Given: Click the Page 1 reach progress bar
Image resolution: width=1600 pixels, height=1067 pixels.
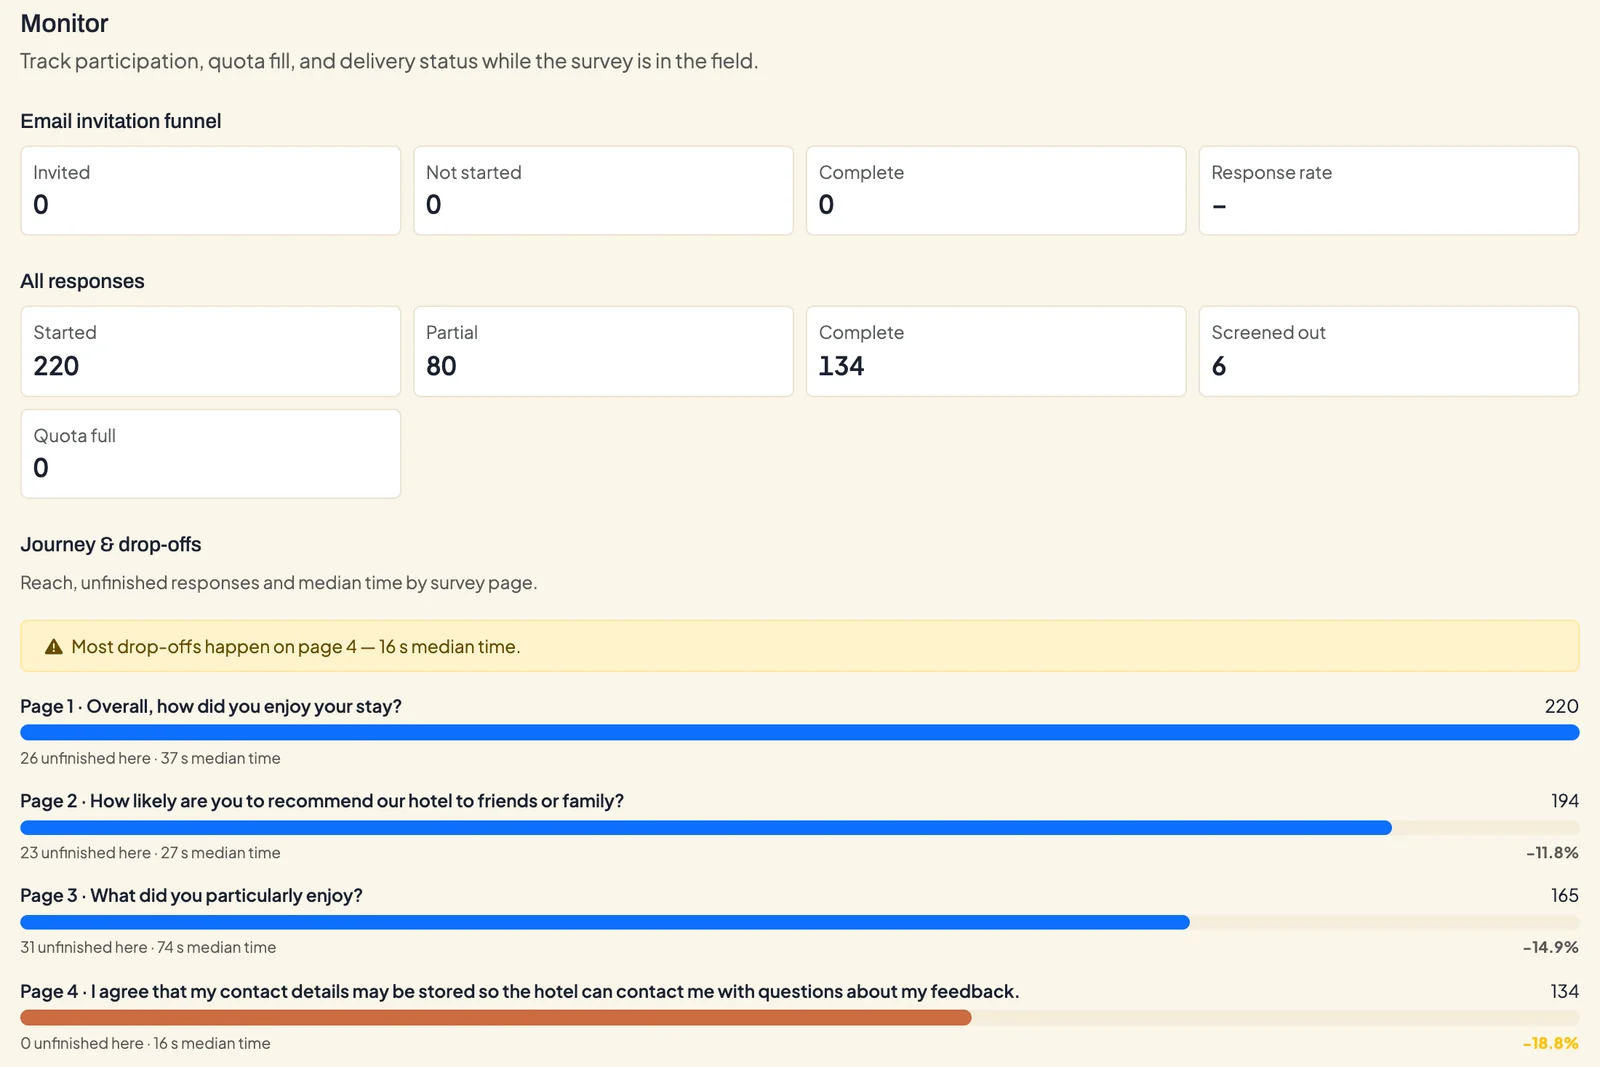Looking at the screenshot, I should [x=800, y=733].
